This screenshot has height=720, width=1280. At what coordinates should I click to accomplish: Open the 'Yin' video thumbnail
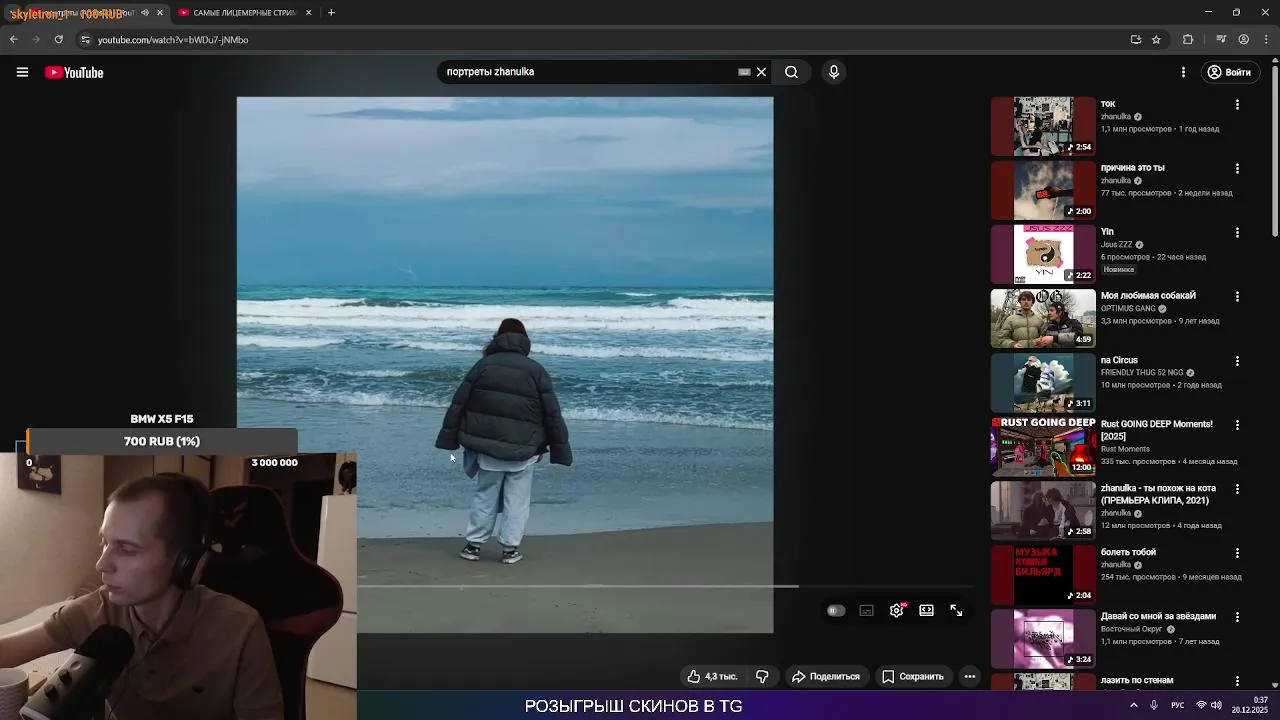point(1043,254)
